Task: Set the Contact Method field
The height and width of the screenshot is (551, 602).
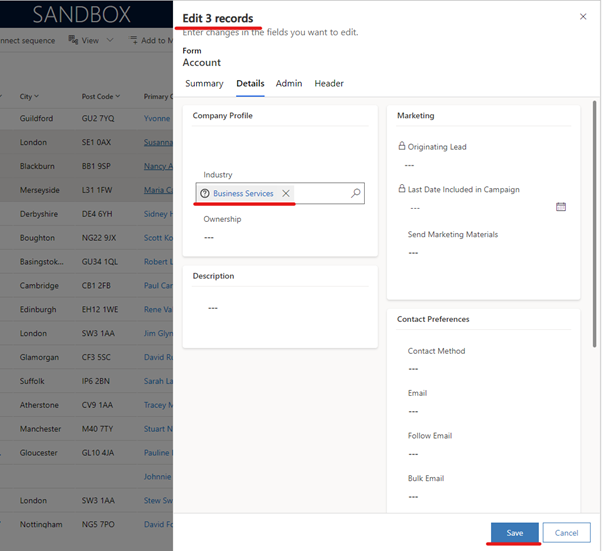Action: (x=413, y=369)
